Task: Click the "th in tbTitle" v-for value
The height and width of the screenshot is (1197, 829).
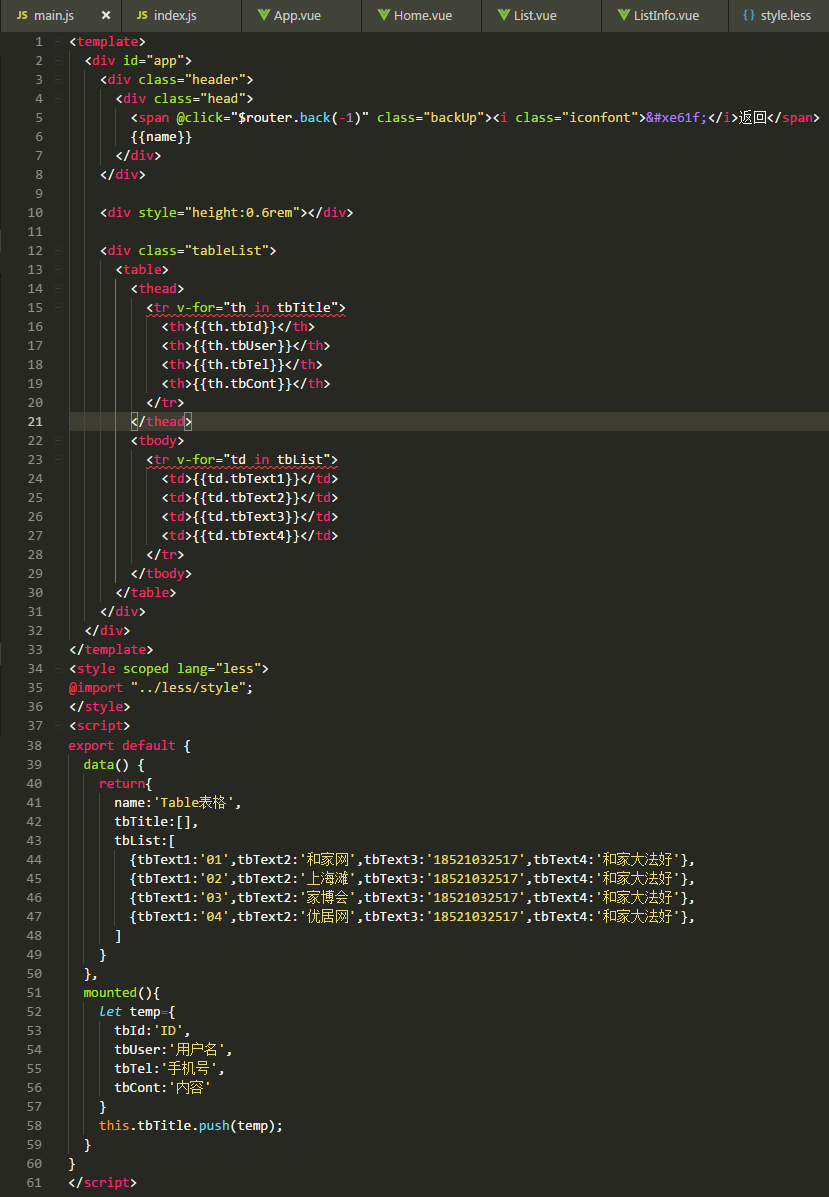Action: 280,308
